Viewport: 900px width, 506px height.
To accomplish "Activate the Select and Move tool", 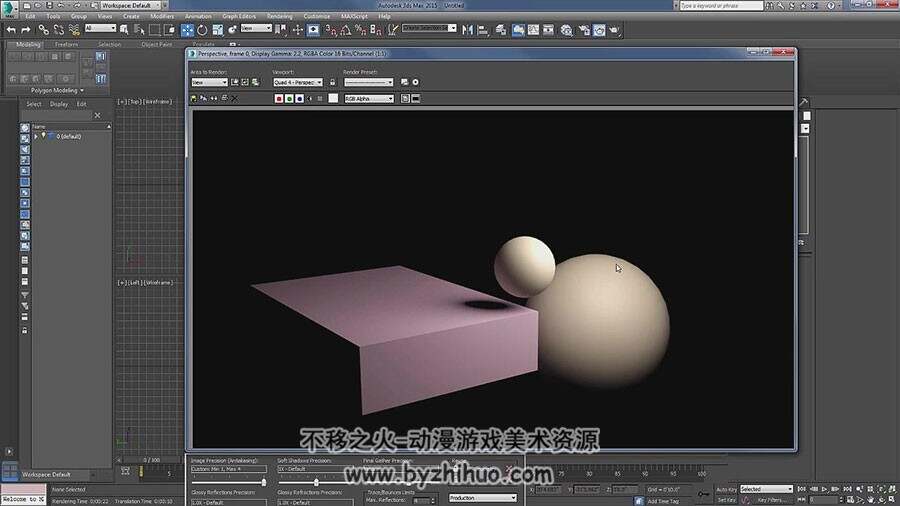I will pyautogui.click(x=187, y=30).
